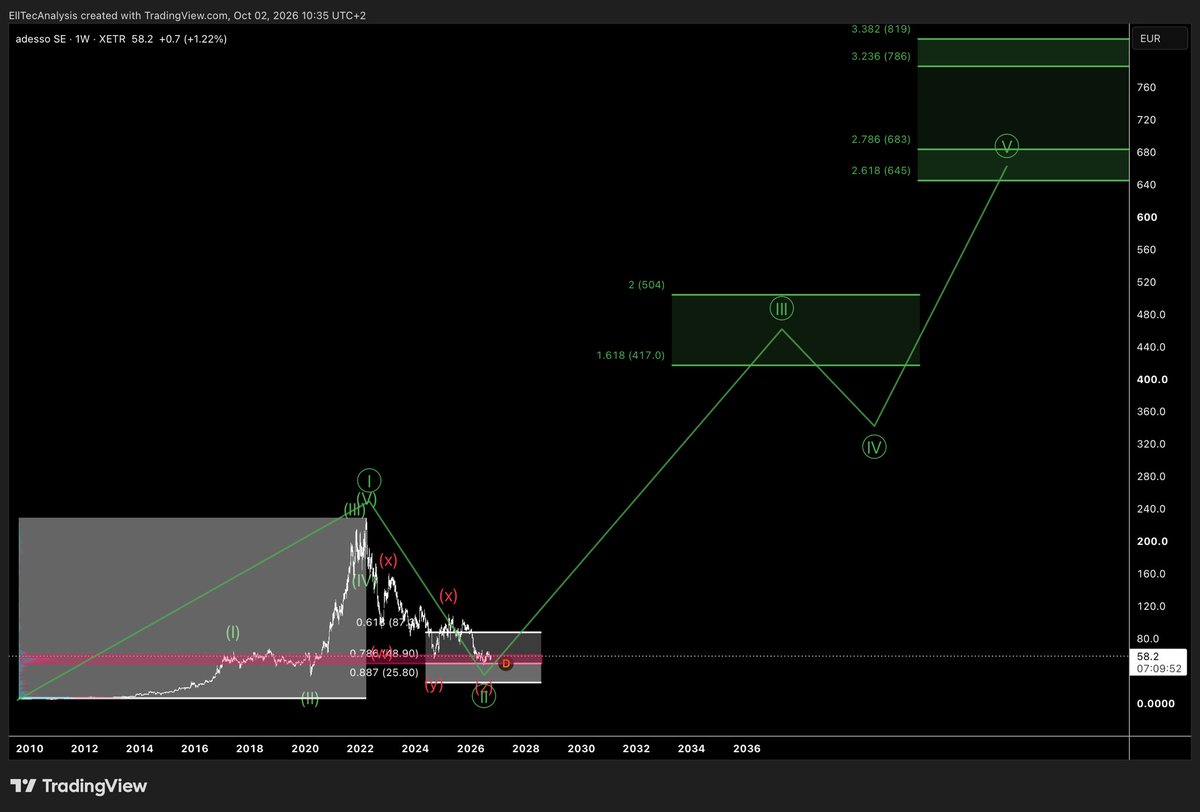Click the 3.236 (786) Fibonacci level label
Screen dimensions: 1200x812
(880, 57)
